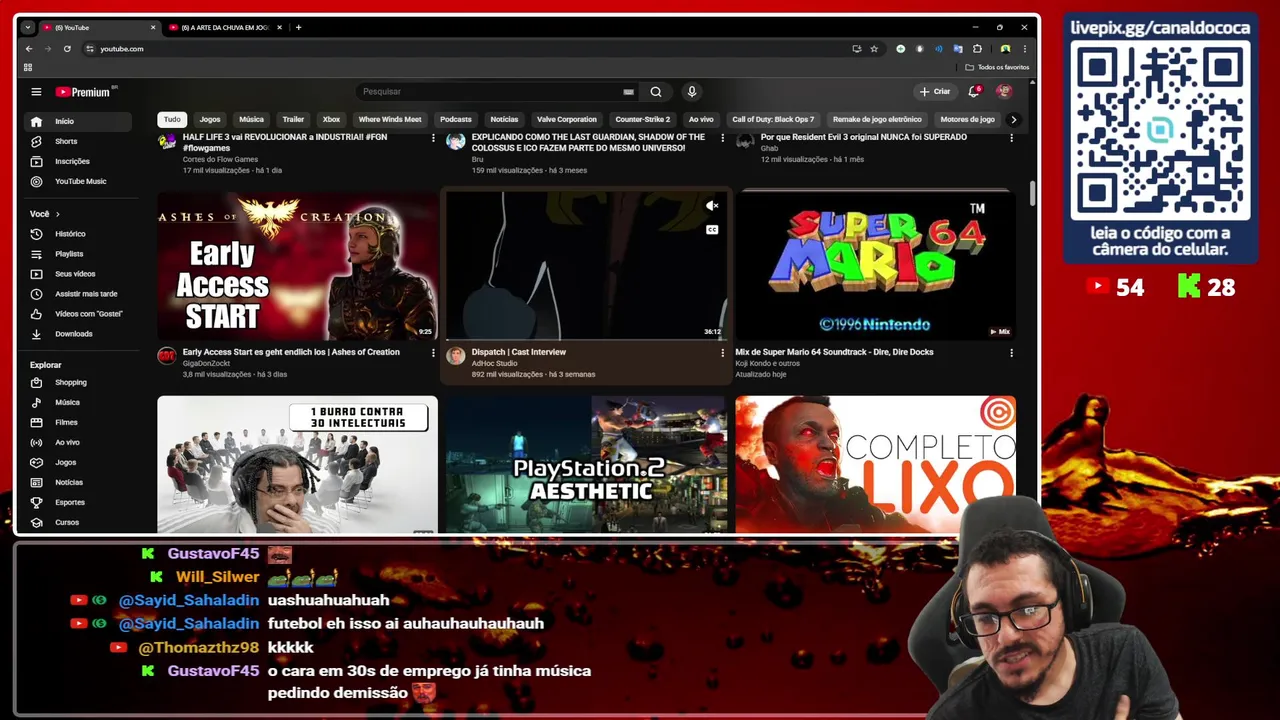The image size is (1280, 720).
Task: Open the on-screen keyboard icon in the search box
Action: tap(628, 92)
